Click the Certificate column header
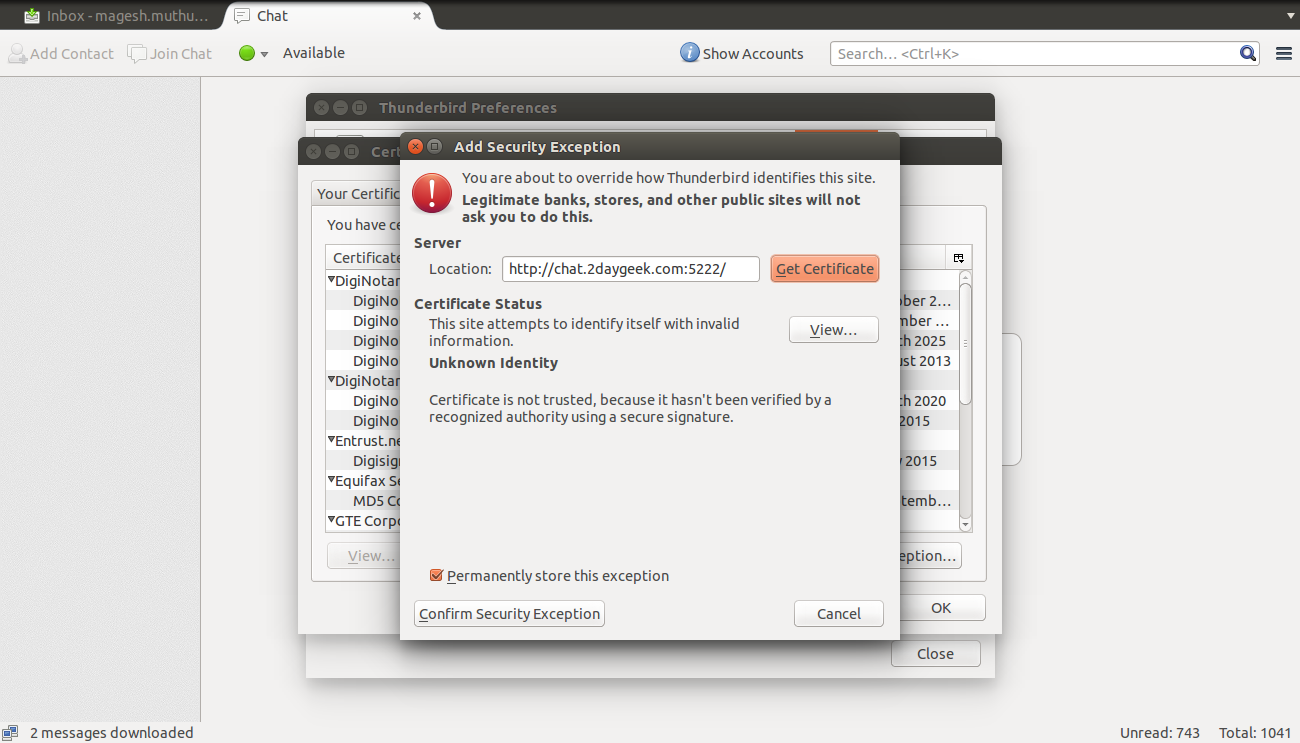 [364, 258]
